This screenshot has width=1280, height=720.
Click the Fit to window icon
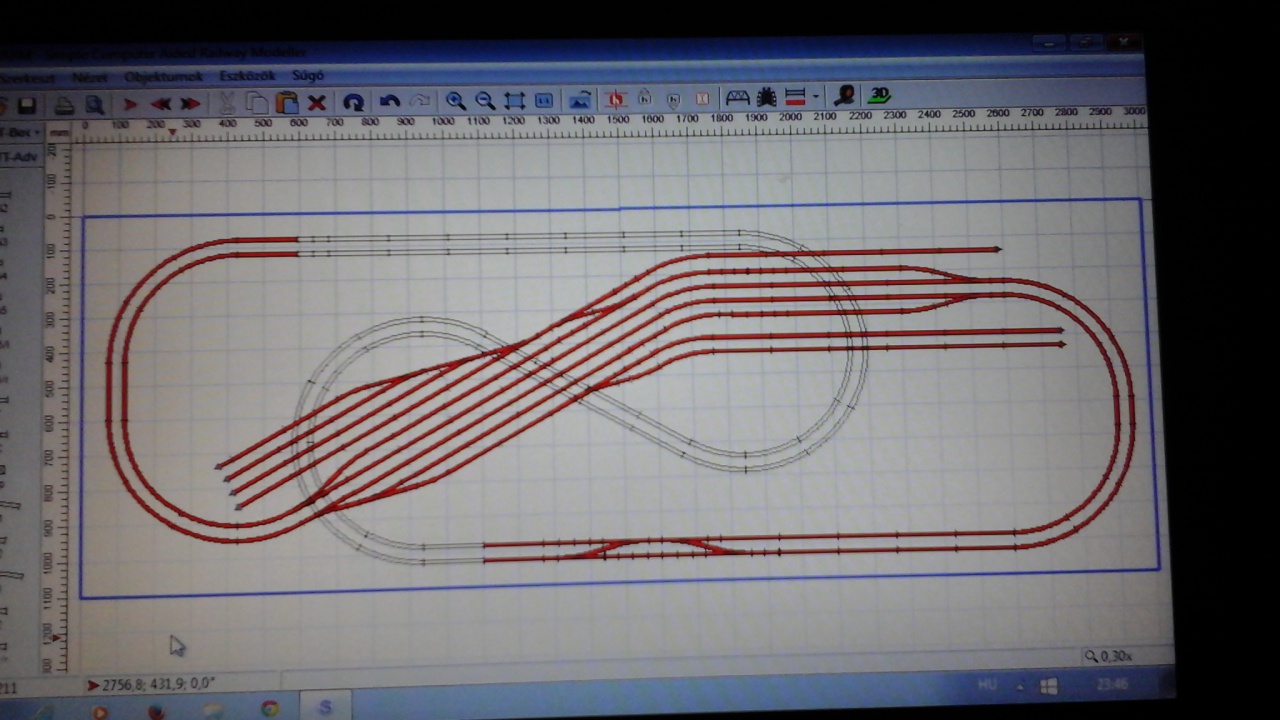(514, 101)
